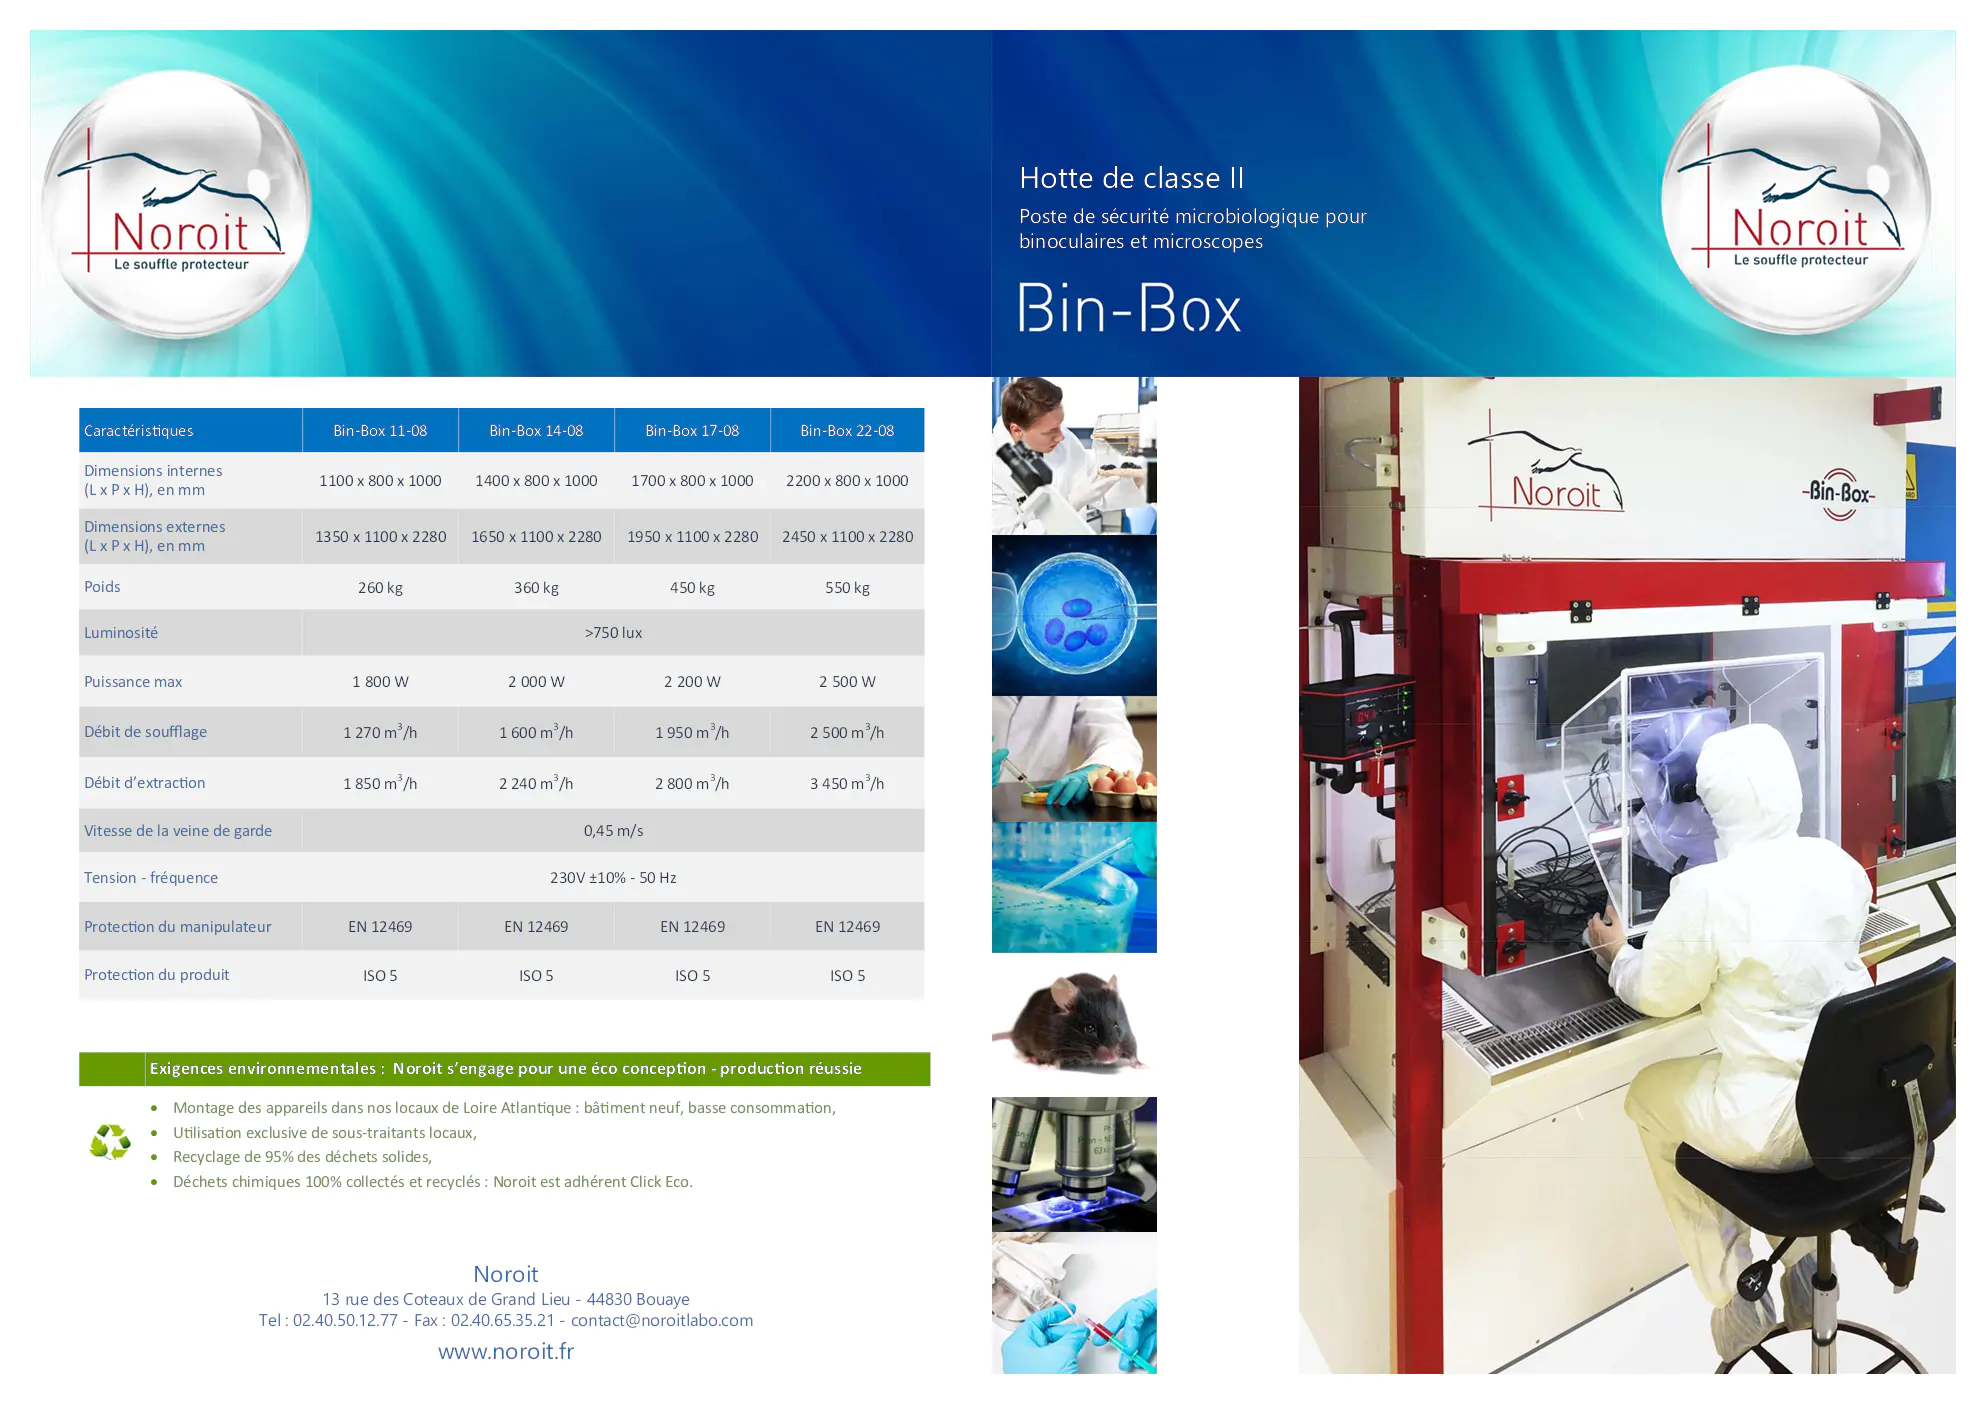Select the "3 450 m³/h" extraction cell
The height and width of the screenshot is (1404, 1986).
pos(847,783)
